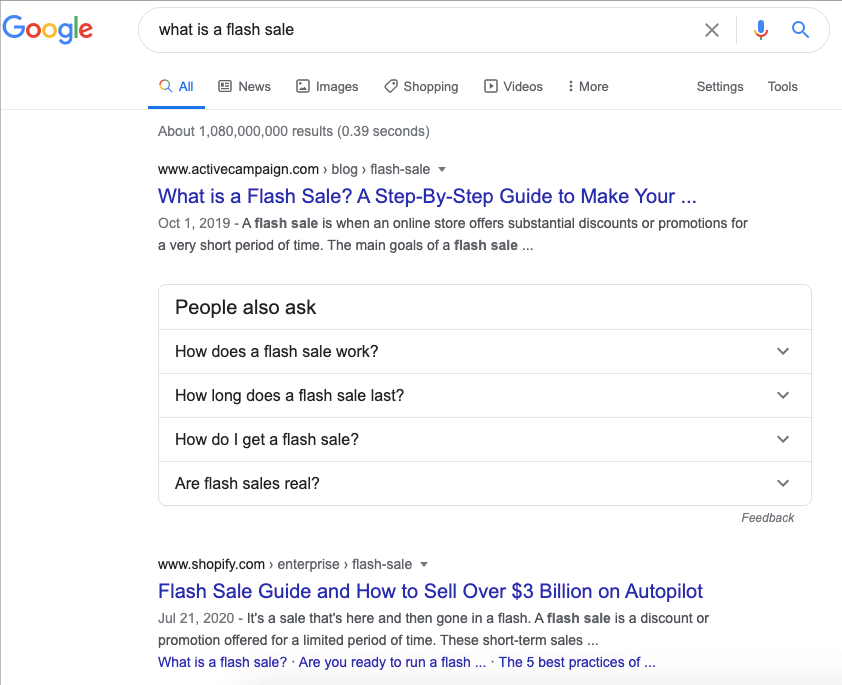Screen dimensions: 842x685
Task: Clear the search box with the X icon
Action: [x=712, y=30]
